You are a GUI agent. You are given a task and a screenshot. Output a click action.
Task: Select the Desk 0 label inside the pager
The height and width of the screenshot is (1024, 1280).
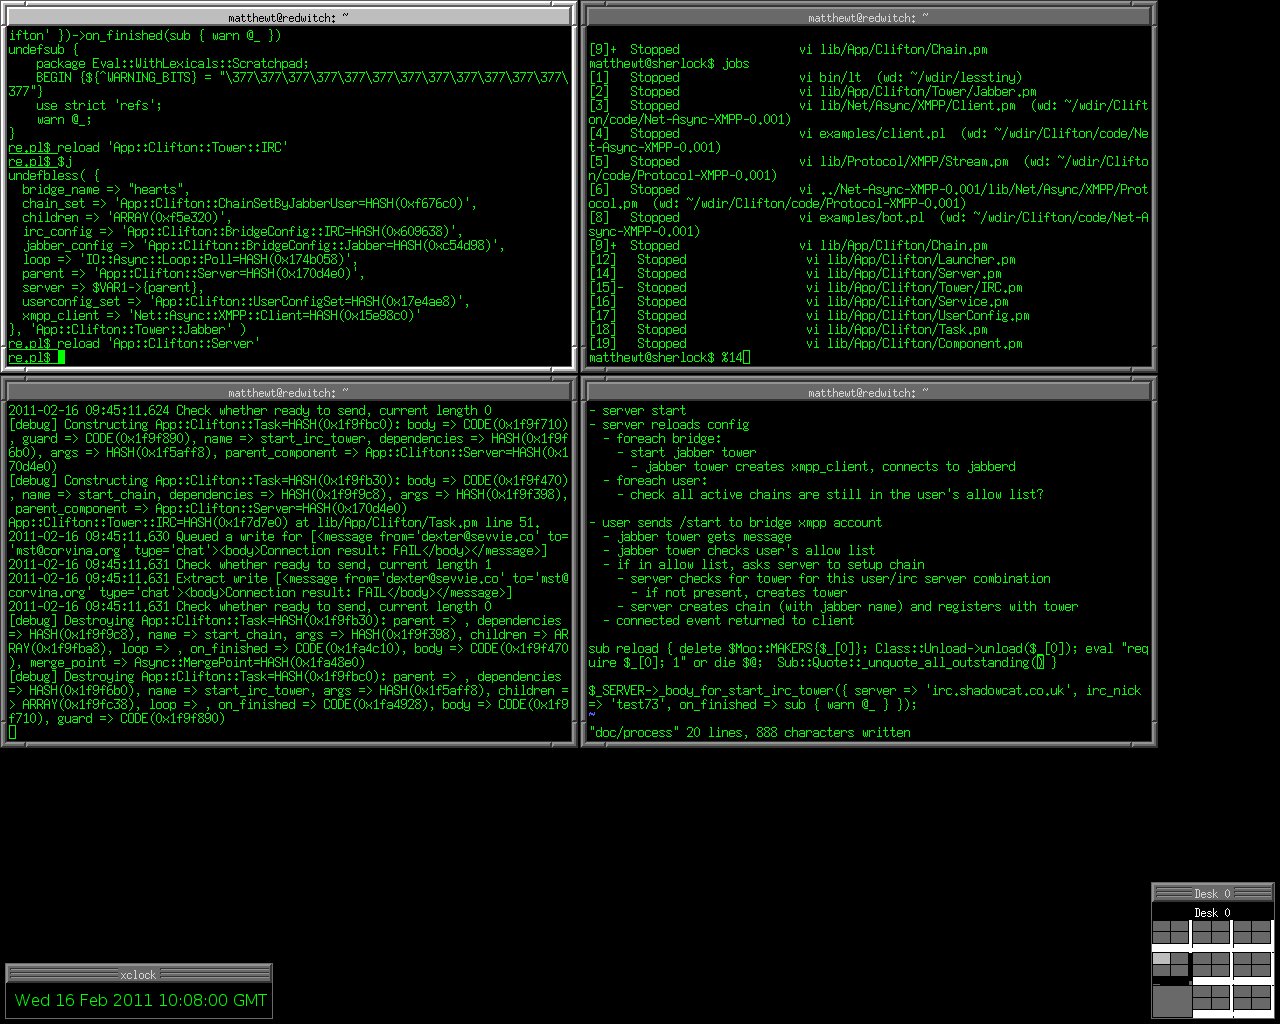(x=1212, y=912)
